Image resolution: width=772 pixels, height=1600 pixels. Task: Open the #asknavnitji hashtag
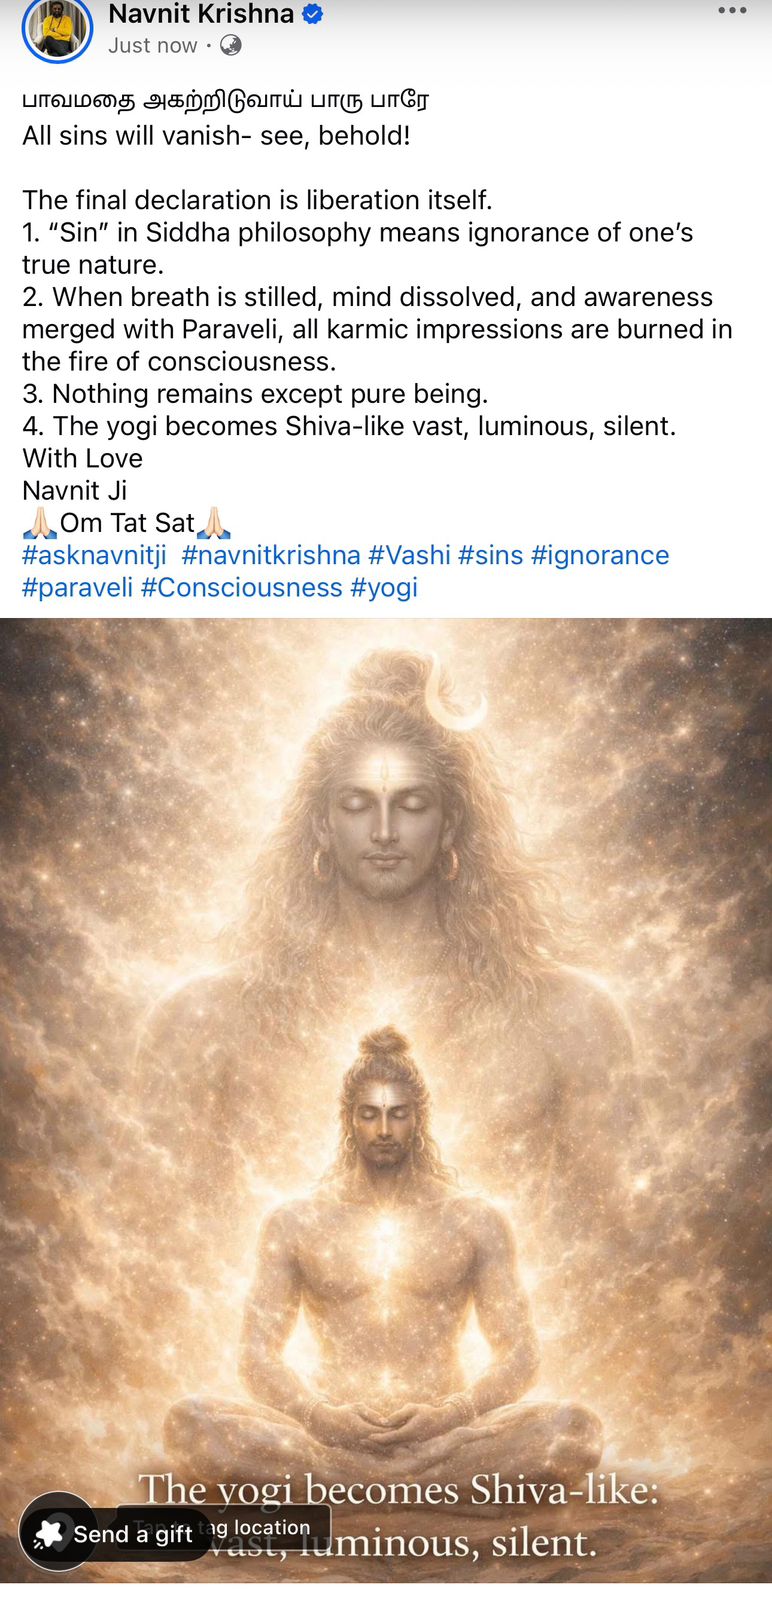94,555
